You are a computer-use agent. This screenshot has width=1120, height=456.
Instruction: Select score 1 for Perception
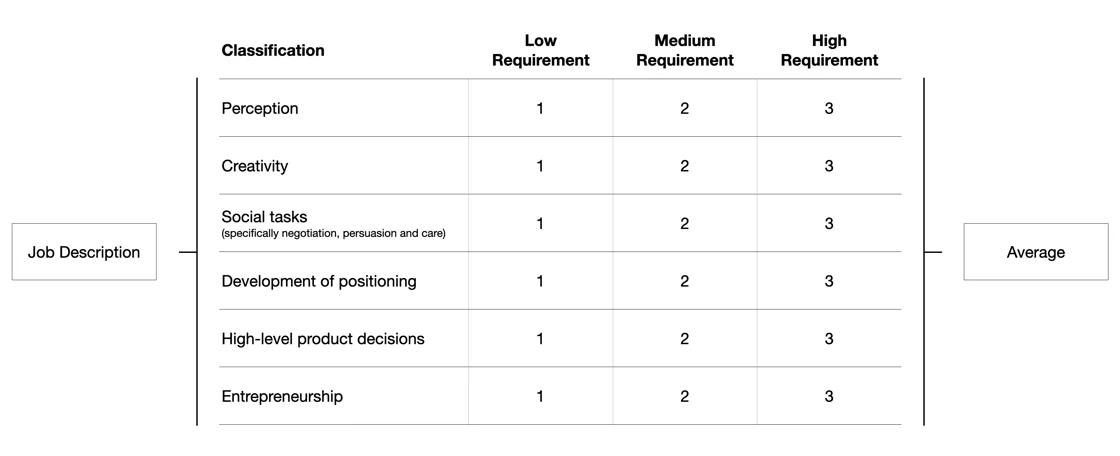click(x=540, y=109)
